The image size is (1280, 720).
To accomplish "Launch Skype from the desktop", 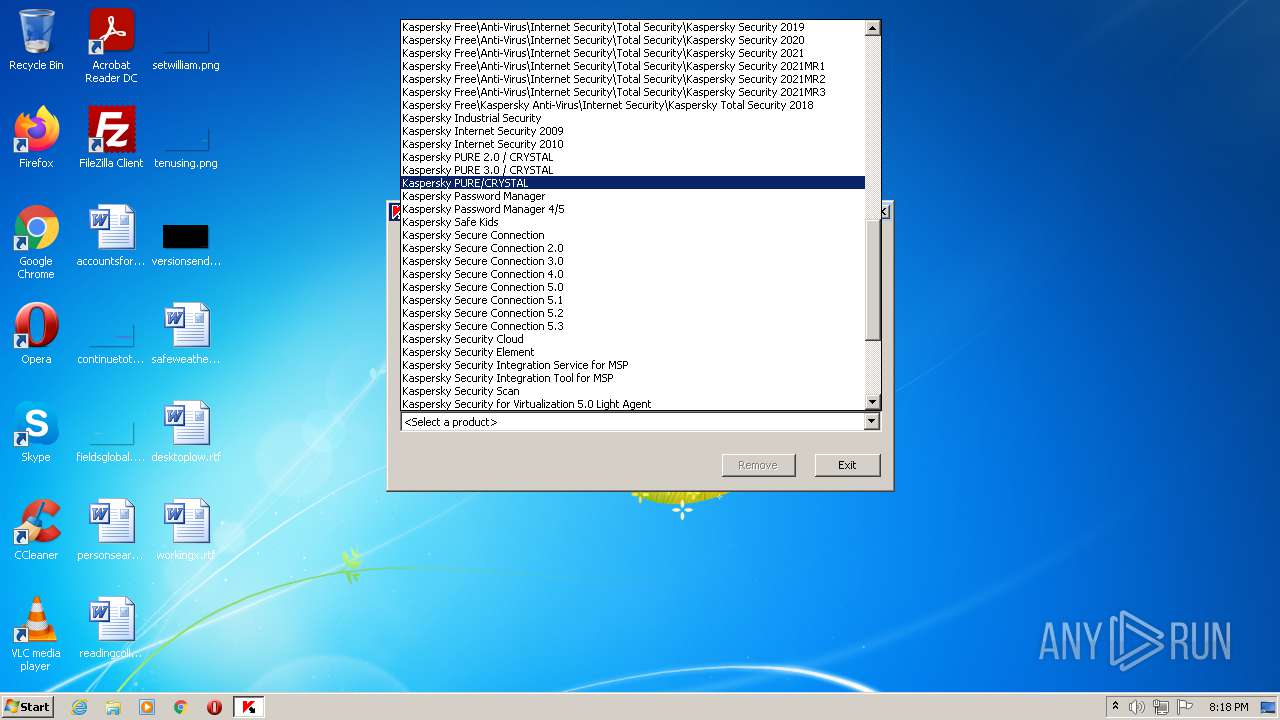I will tap(36, 432).
